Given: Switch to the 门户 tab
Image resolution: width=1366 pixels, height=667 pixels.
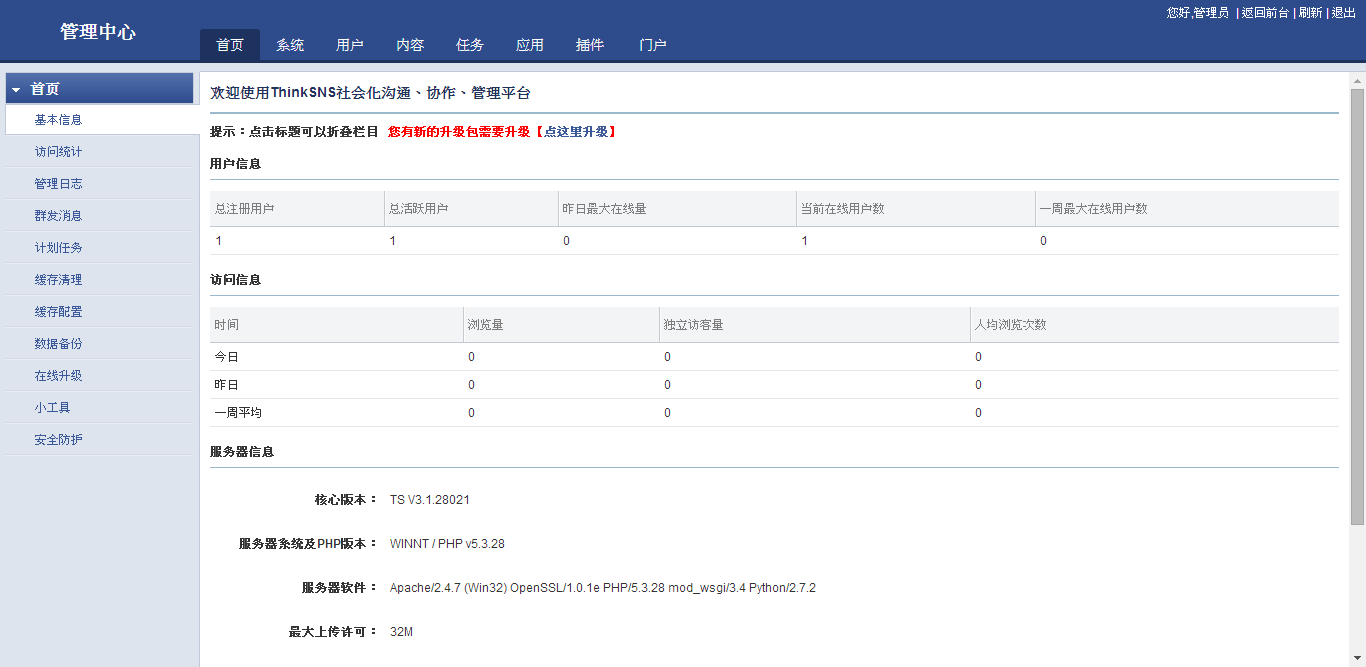Looking at the screenshot, I should pos(652,45).
